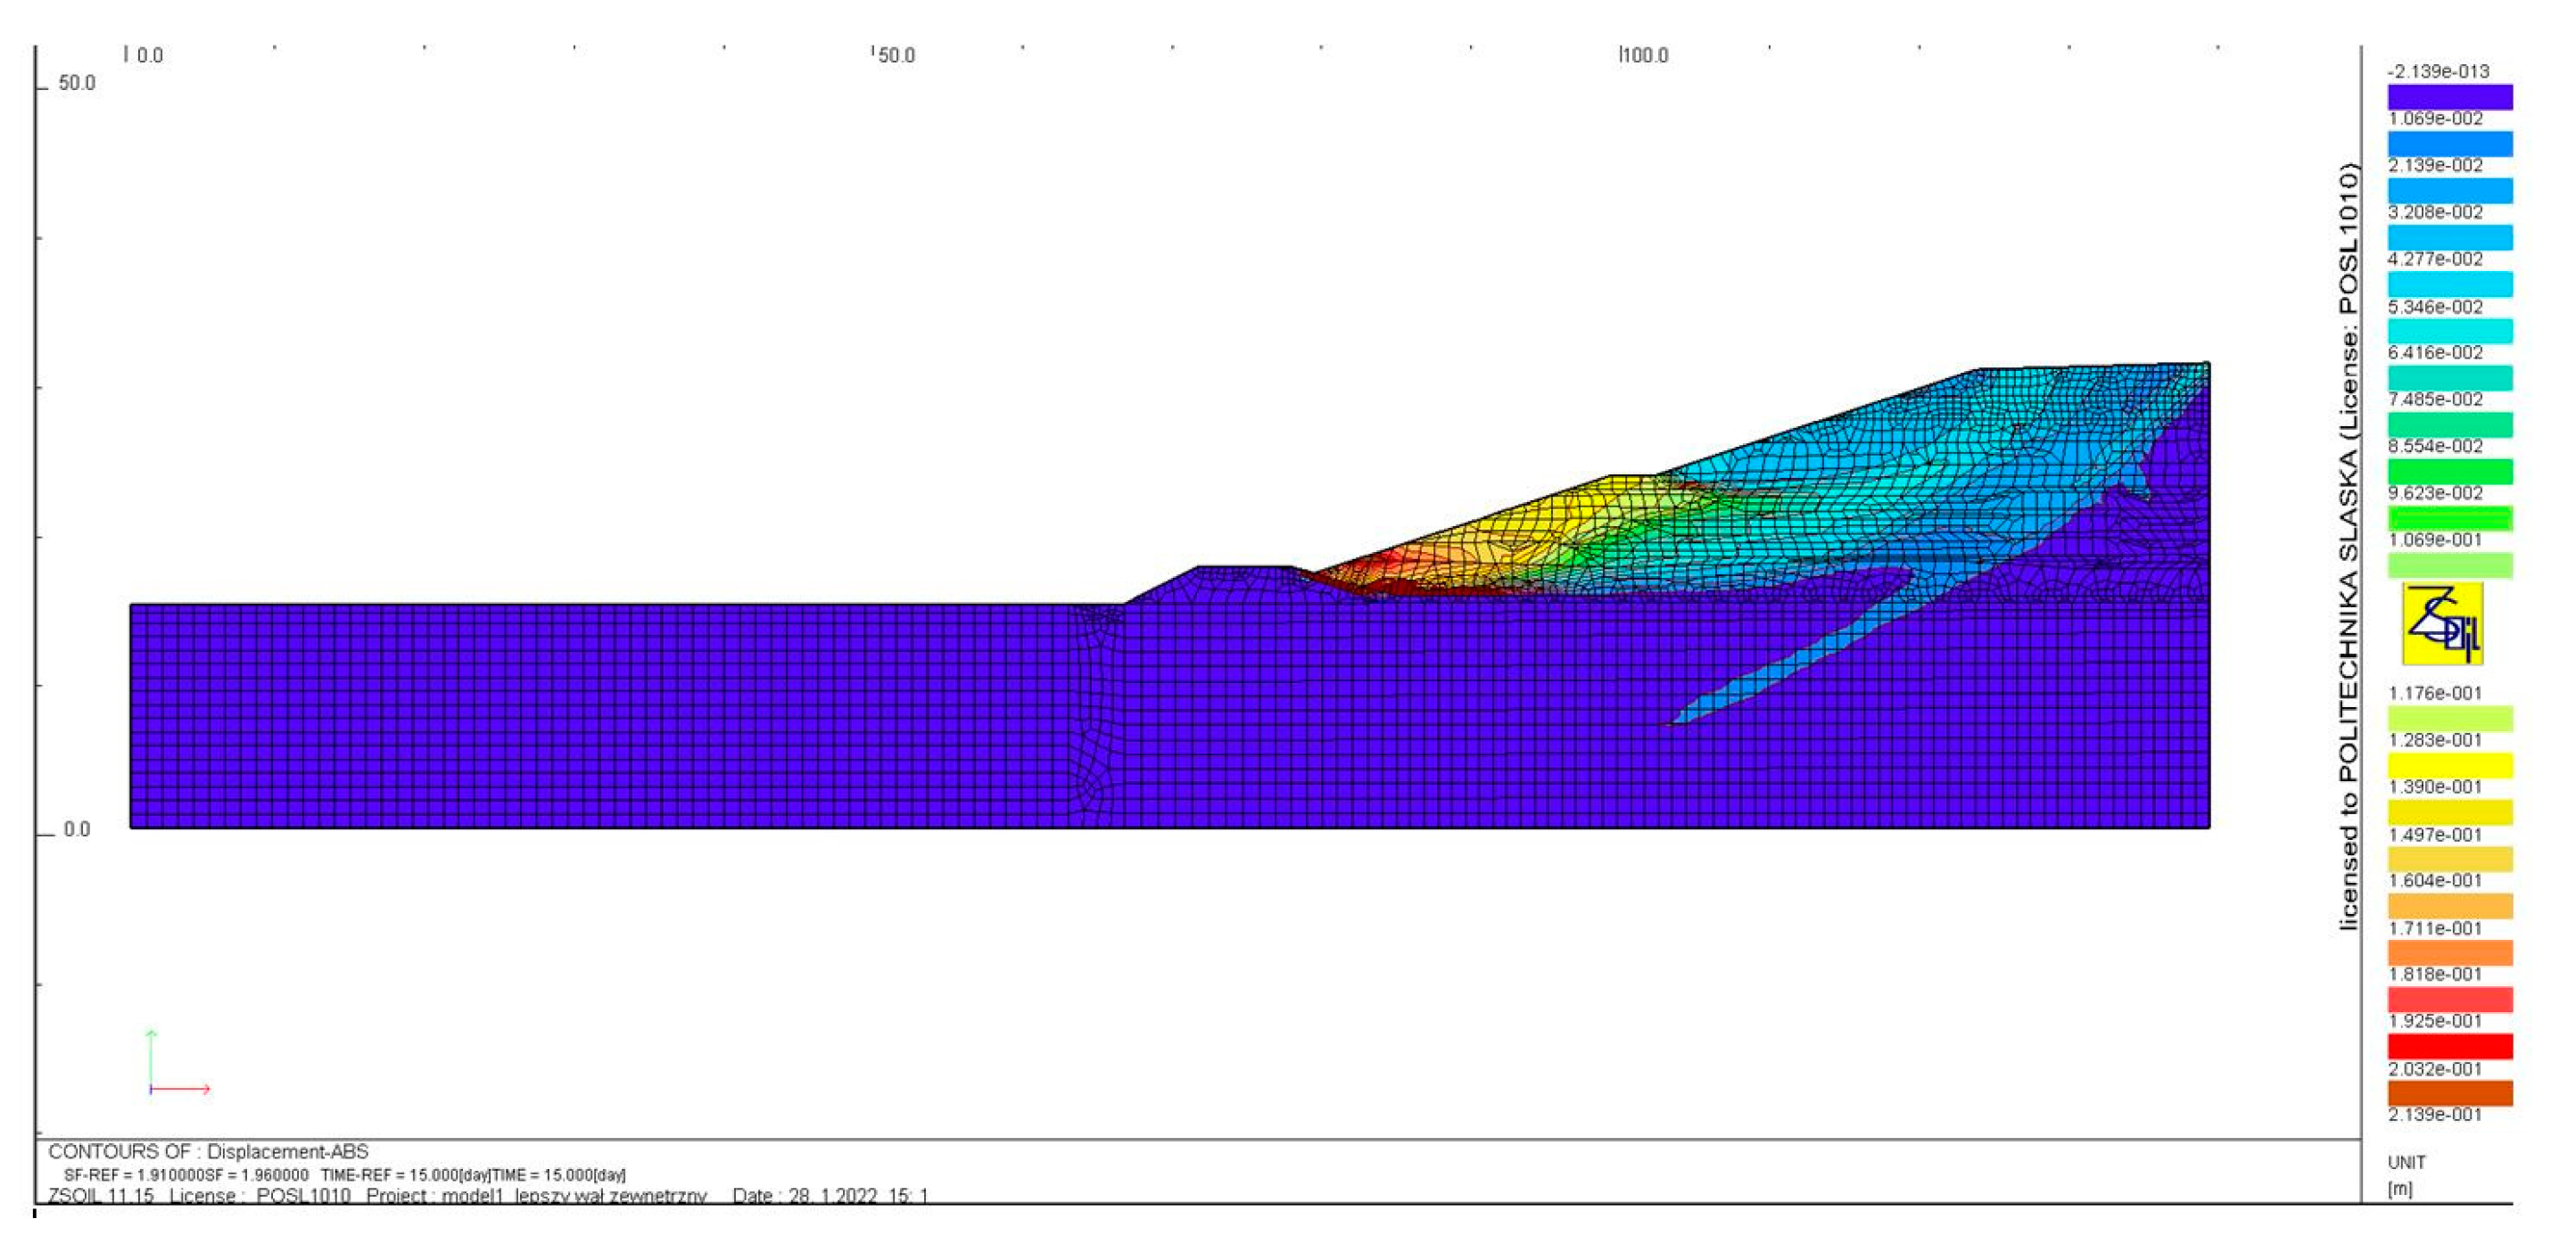Select the bright red legend swatch below 1.925e-001

click(2449, 1046)
